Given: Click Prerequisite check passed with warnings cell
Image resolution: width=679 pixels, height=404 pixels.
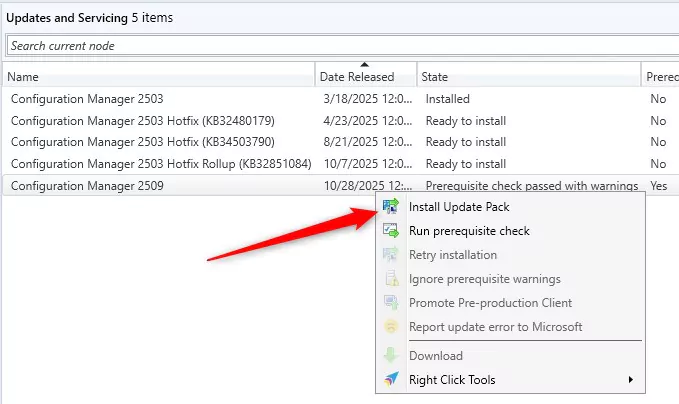Looking at the screenshot, I should click(x=532, y=186).
